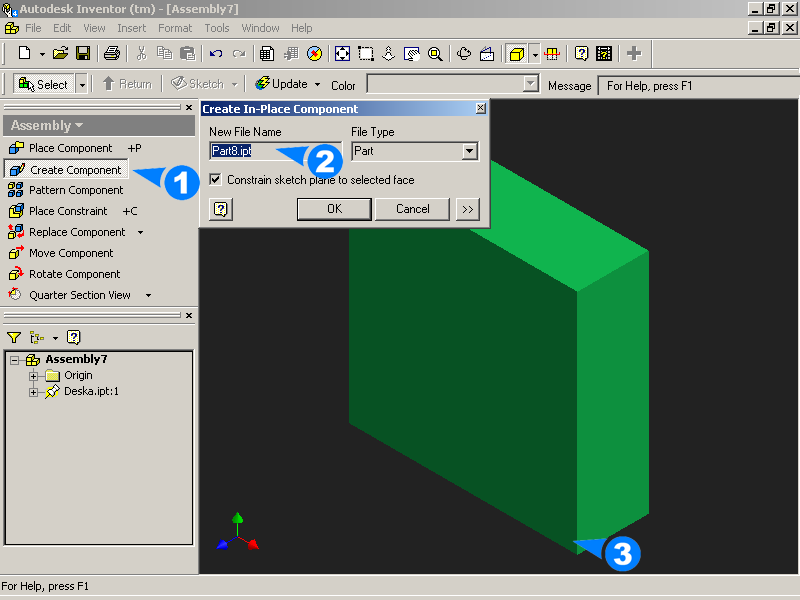800x600 pixels.
Task: Activate the Rotate view tool
Action: [x=464, y=53]
